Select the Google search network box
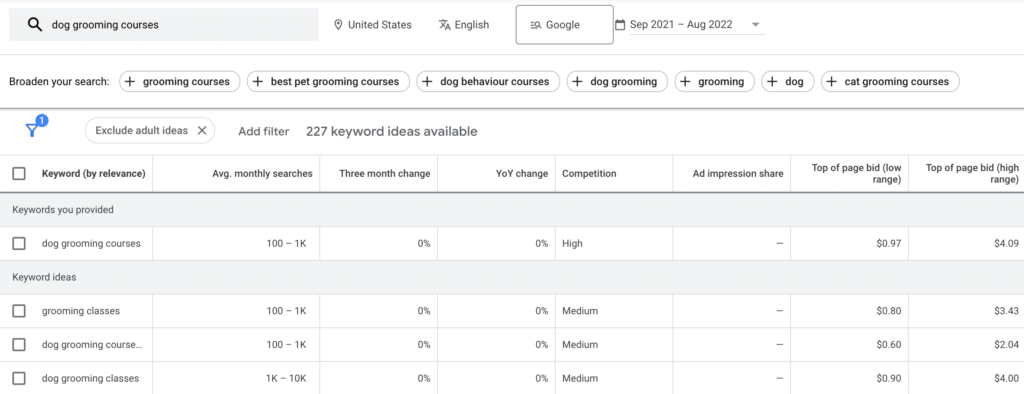Image resolution: width=1024 pixels, height=394 pixels. (x=564, y=25)
